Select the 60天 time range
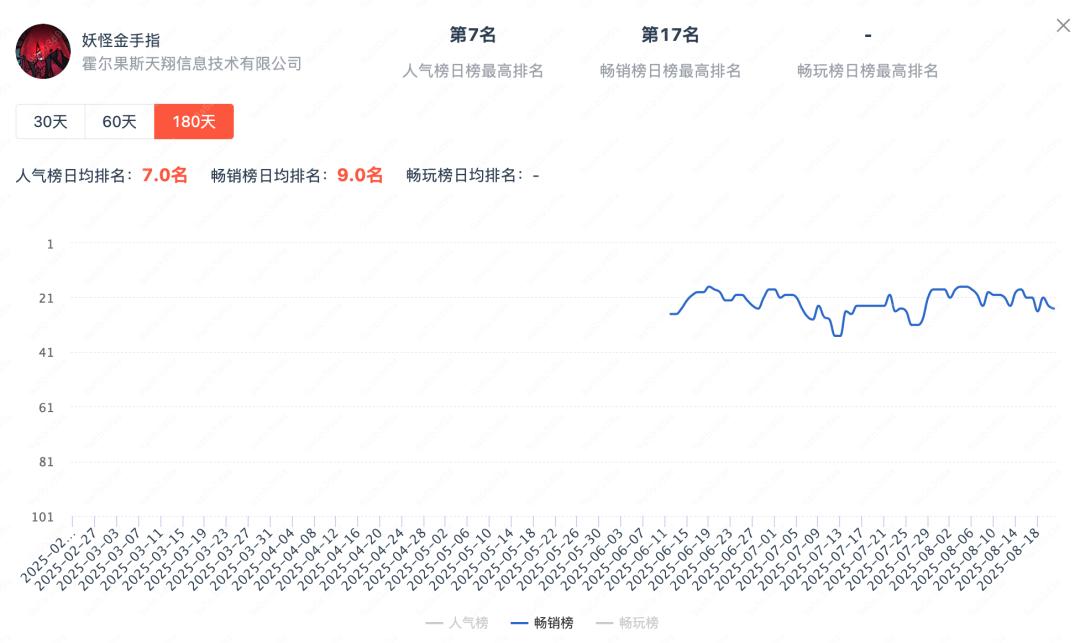The image size is (1080, 643). tap(119, 122)
